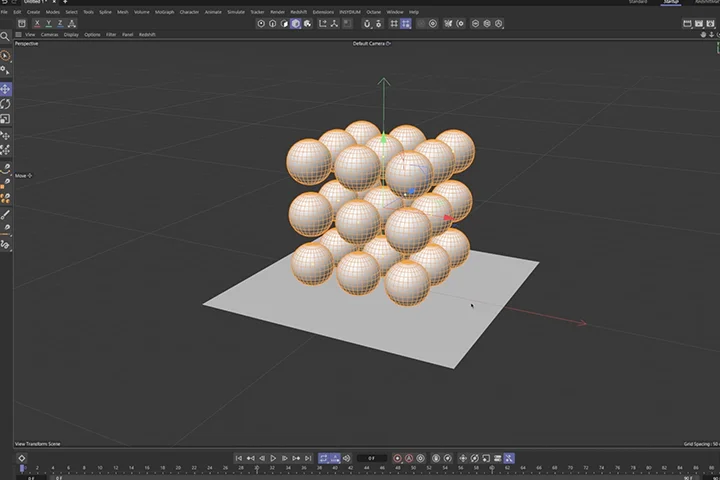
Task: Select the Scale tool in left palette
Action: click(x=6, y=119)
